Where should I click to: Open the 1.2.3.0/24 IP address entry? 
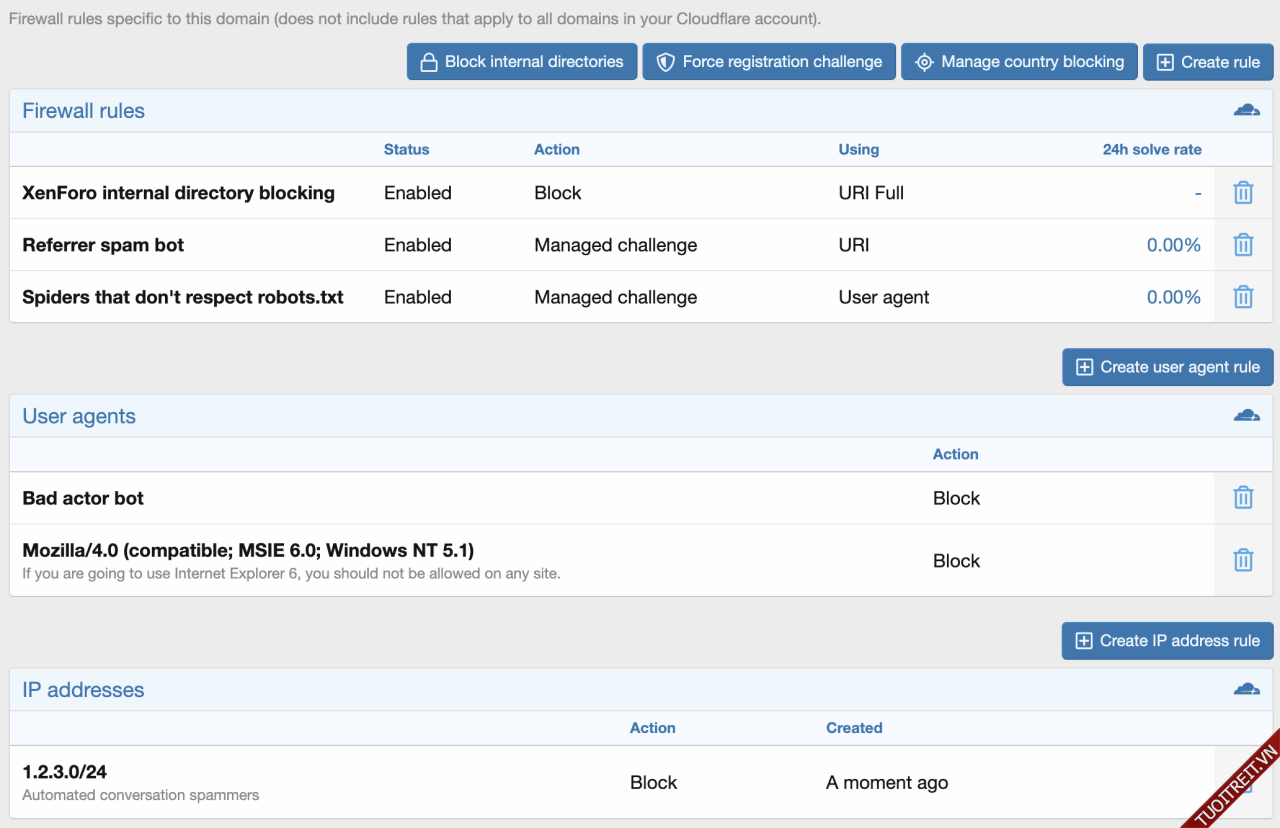(65, 772)
